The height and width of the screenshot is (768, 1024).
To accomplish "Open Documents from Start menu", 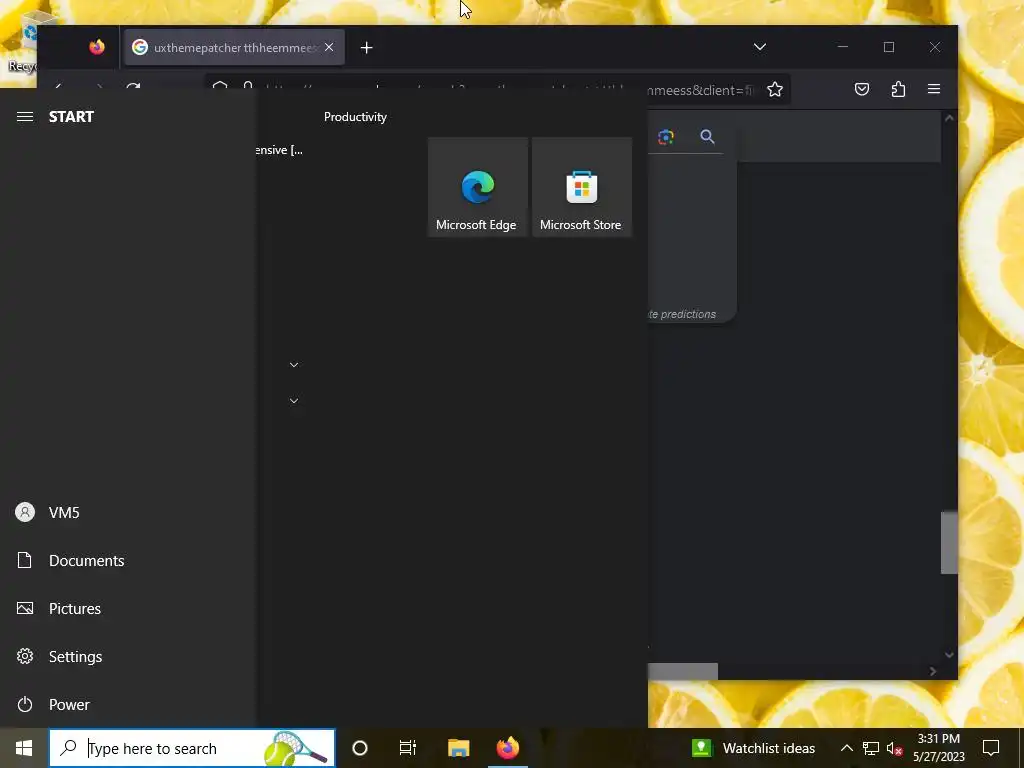I will pyautogui.click(x=127, y=560).
